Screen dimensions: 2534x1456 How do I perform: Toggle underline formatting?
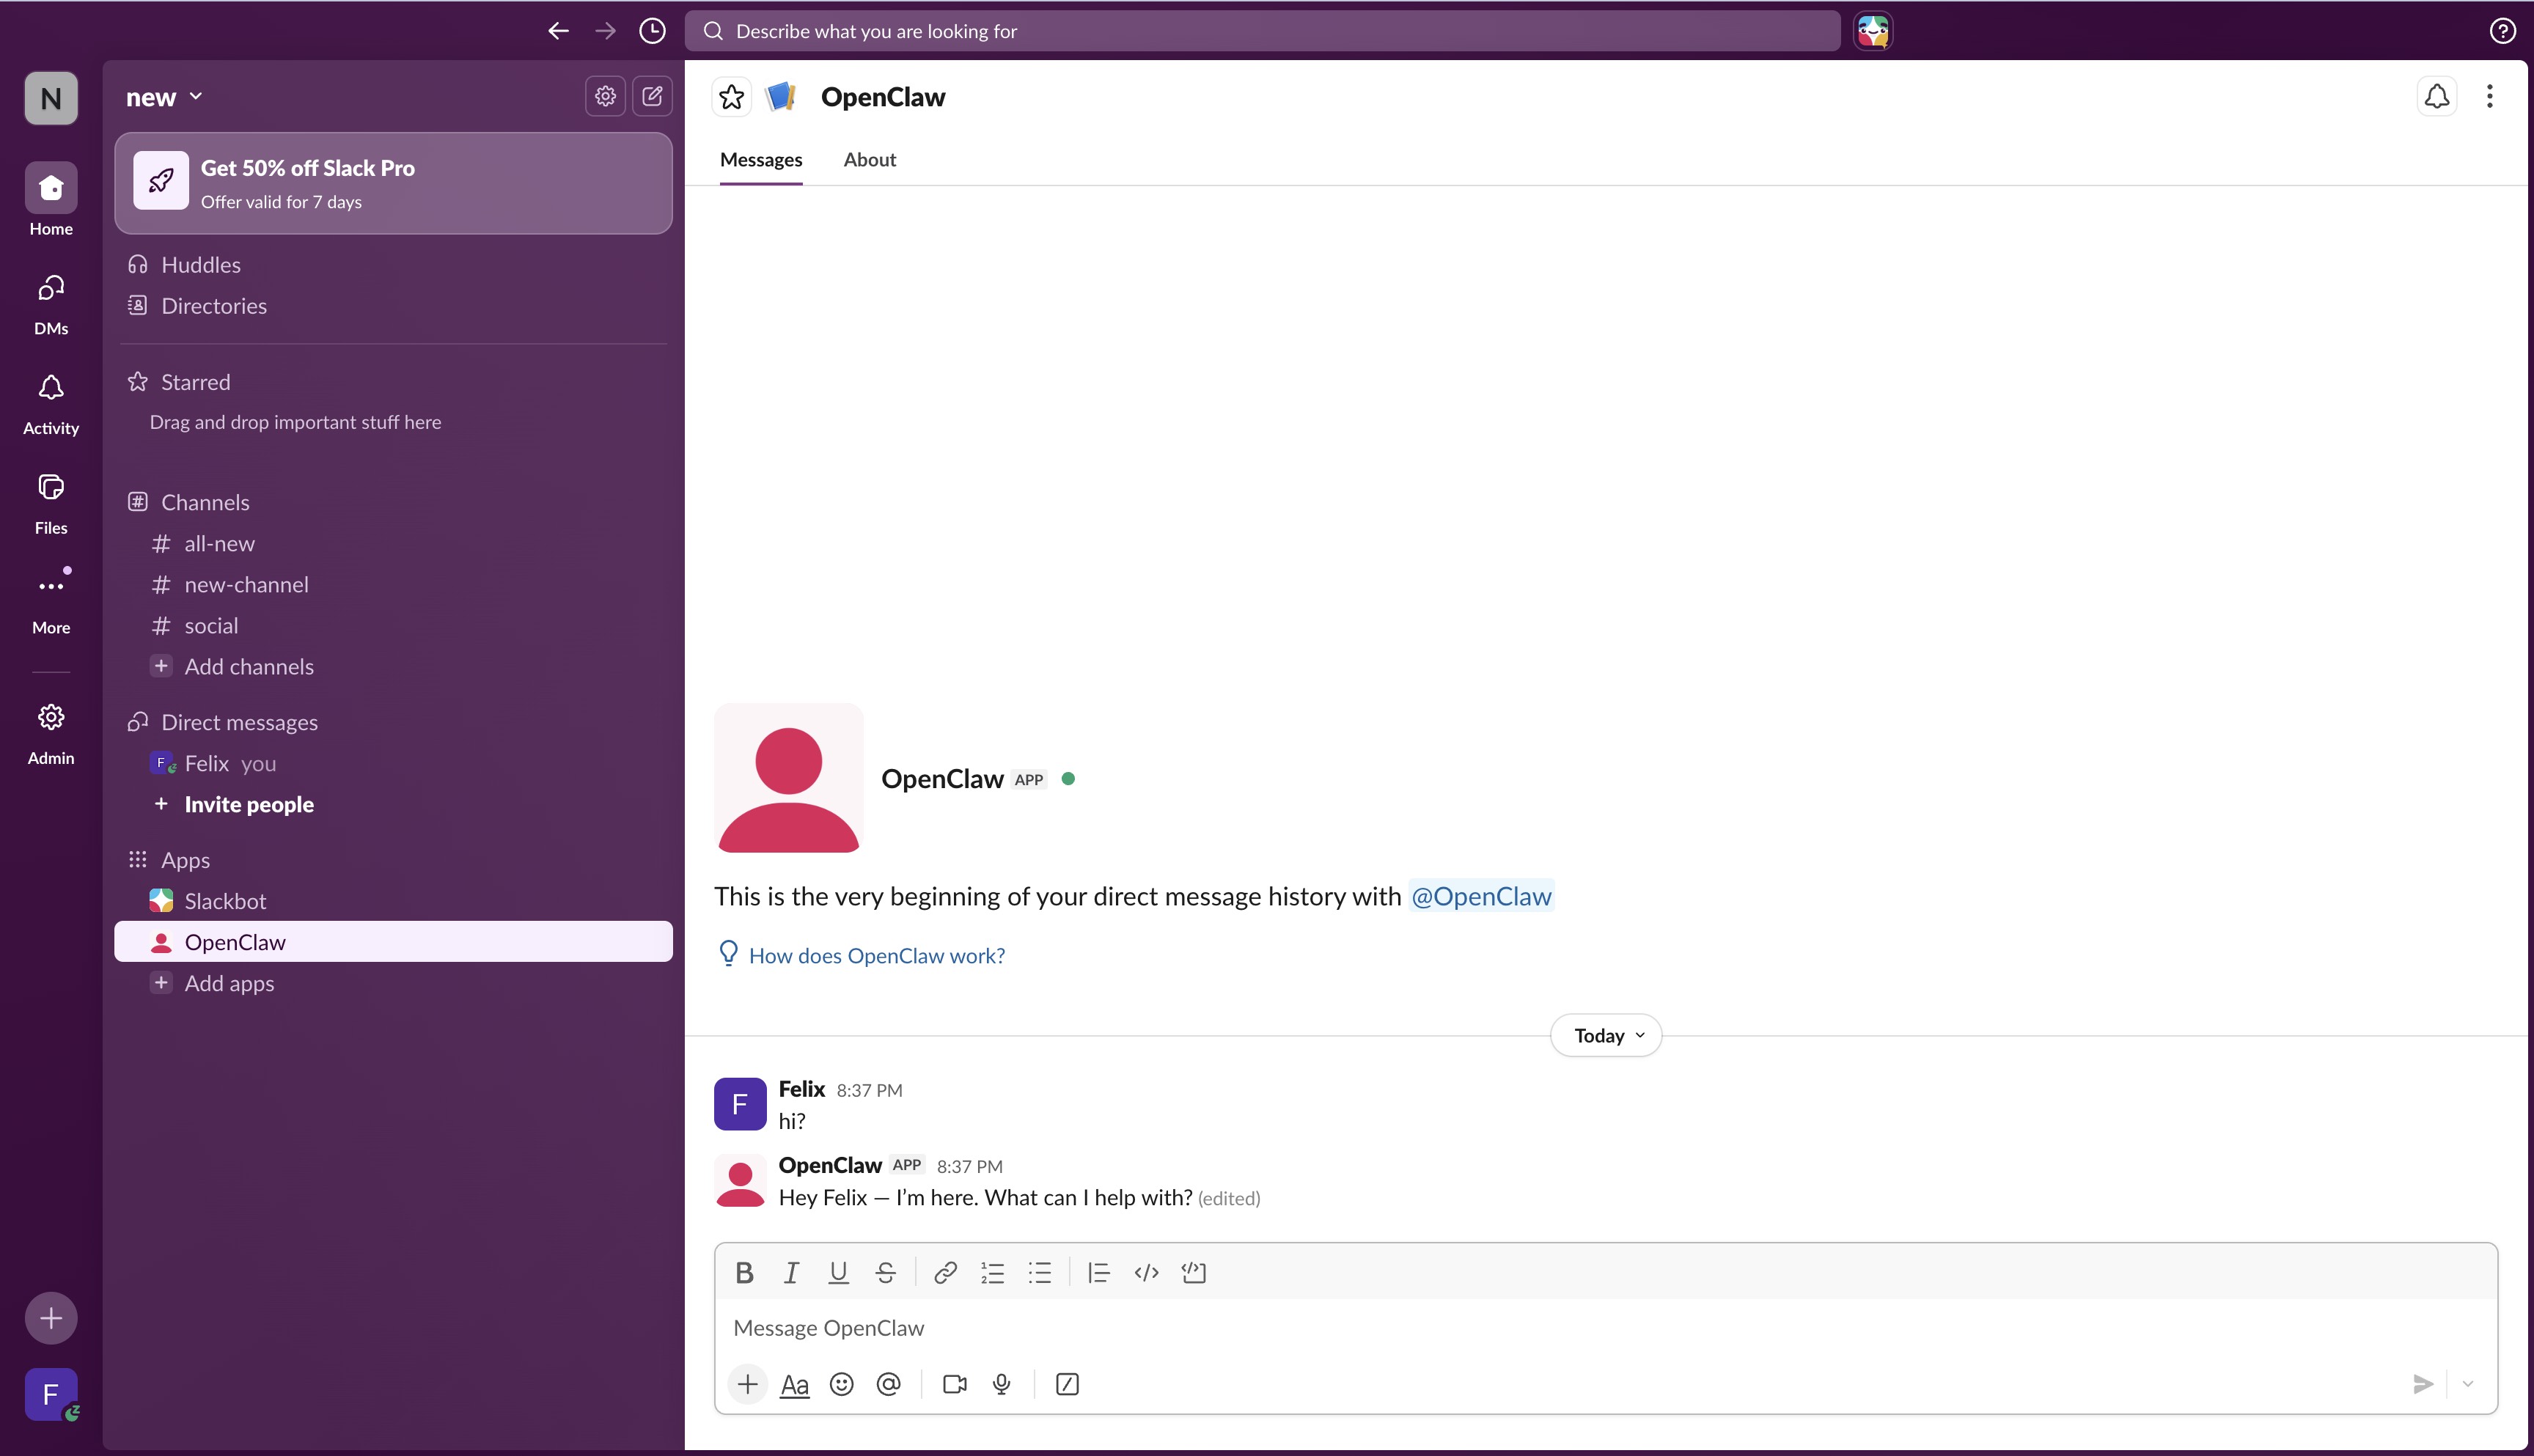[x=838, y=1272]
